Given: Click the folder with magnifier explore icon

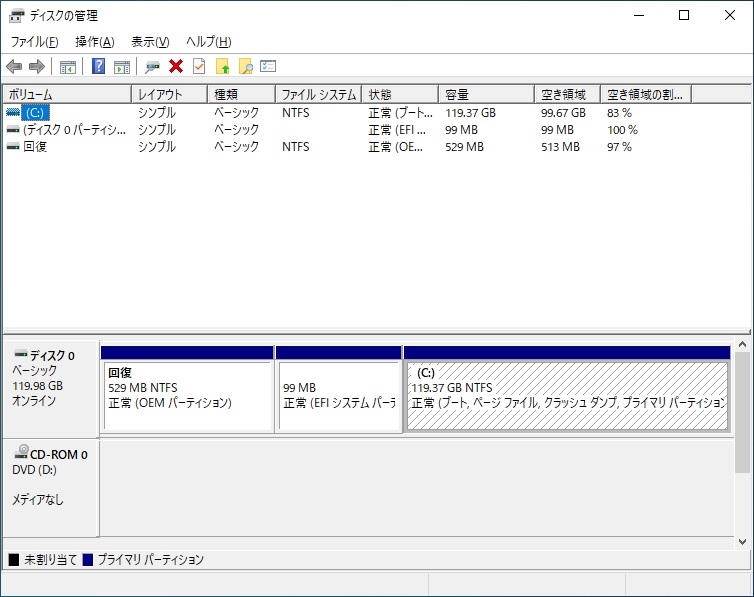Looking at the screenshot, I should click(x=246, y=66).
